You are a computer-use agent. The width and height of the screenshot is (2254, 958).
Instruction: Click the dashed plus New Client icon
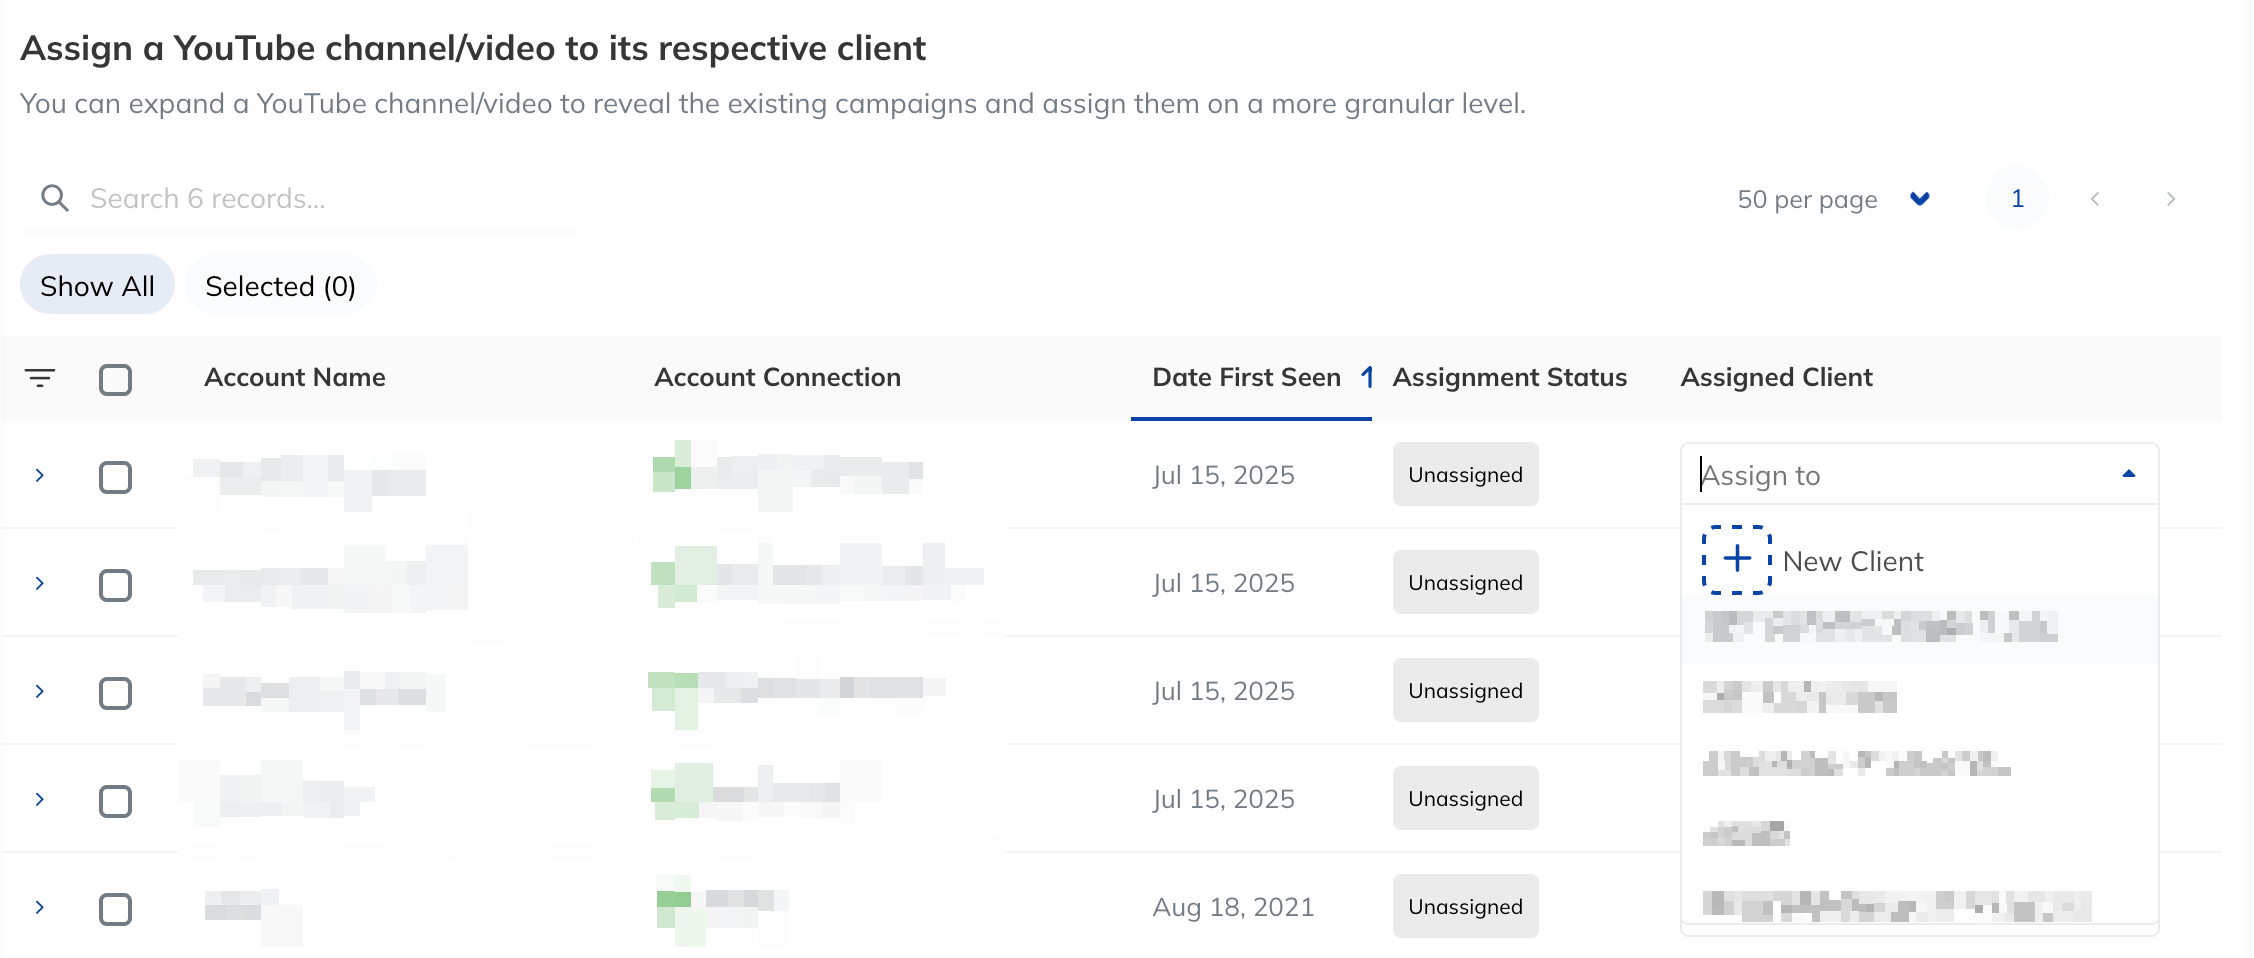[1737, 560]
